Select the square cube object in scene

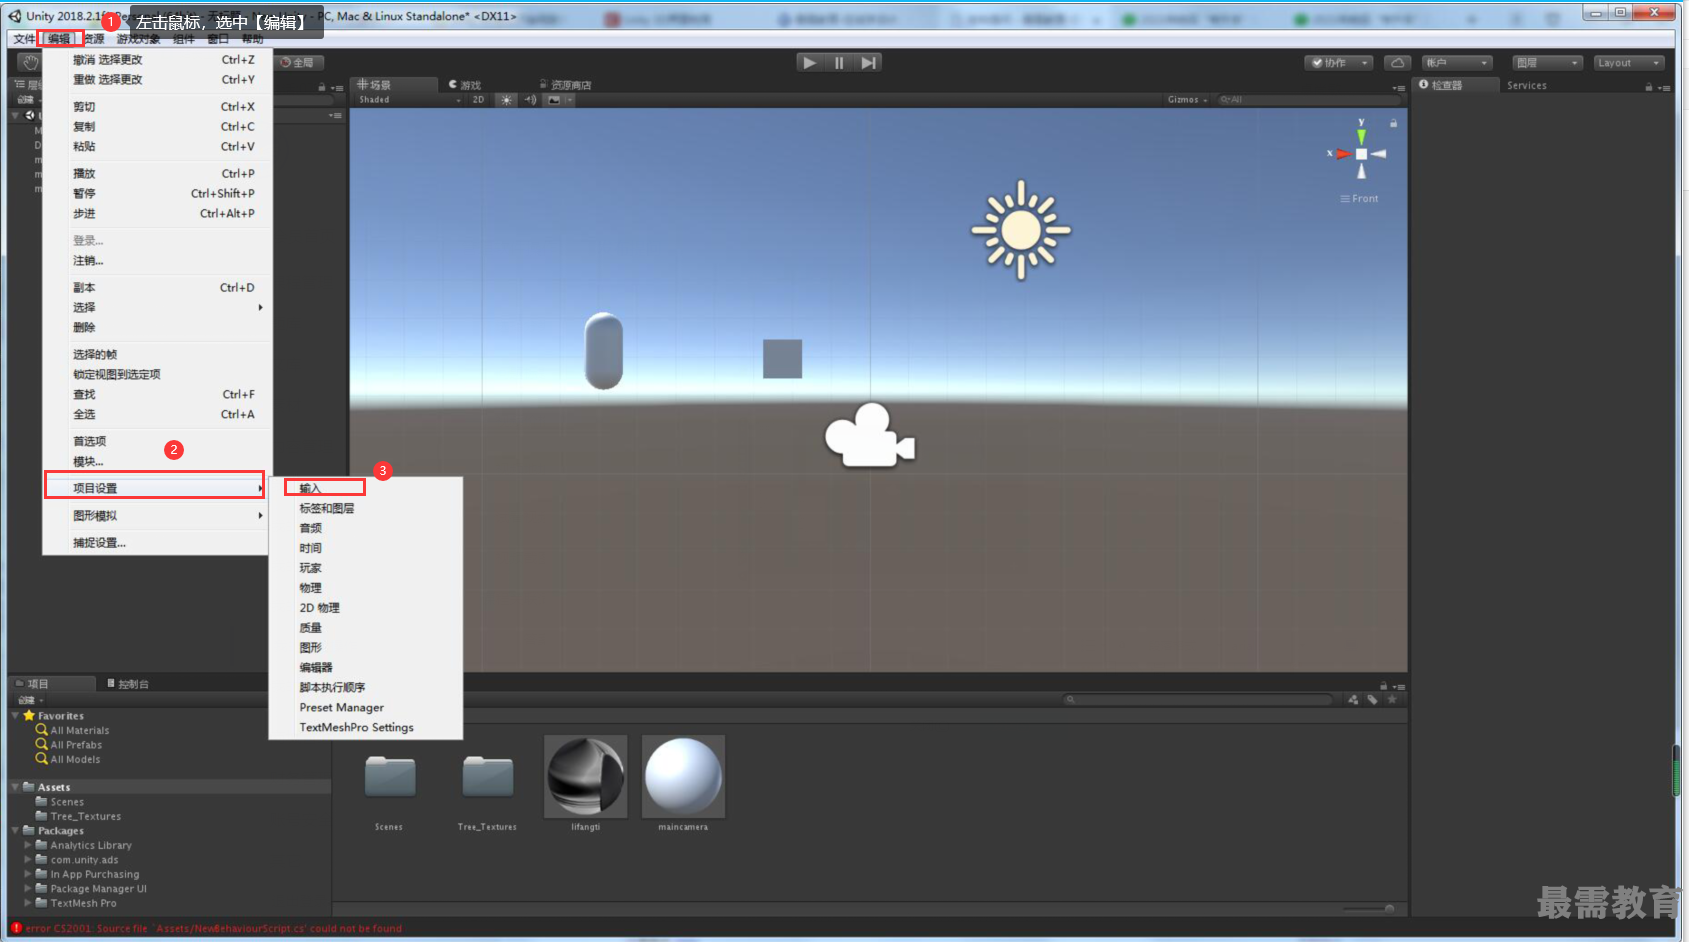782,359
